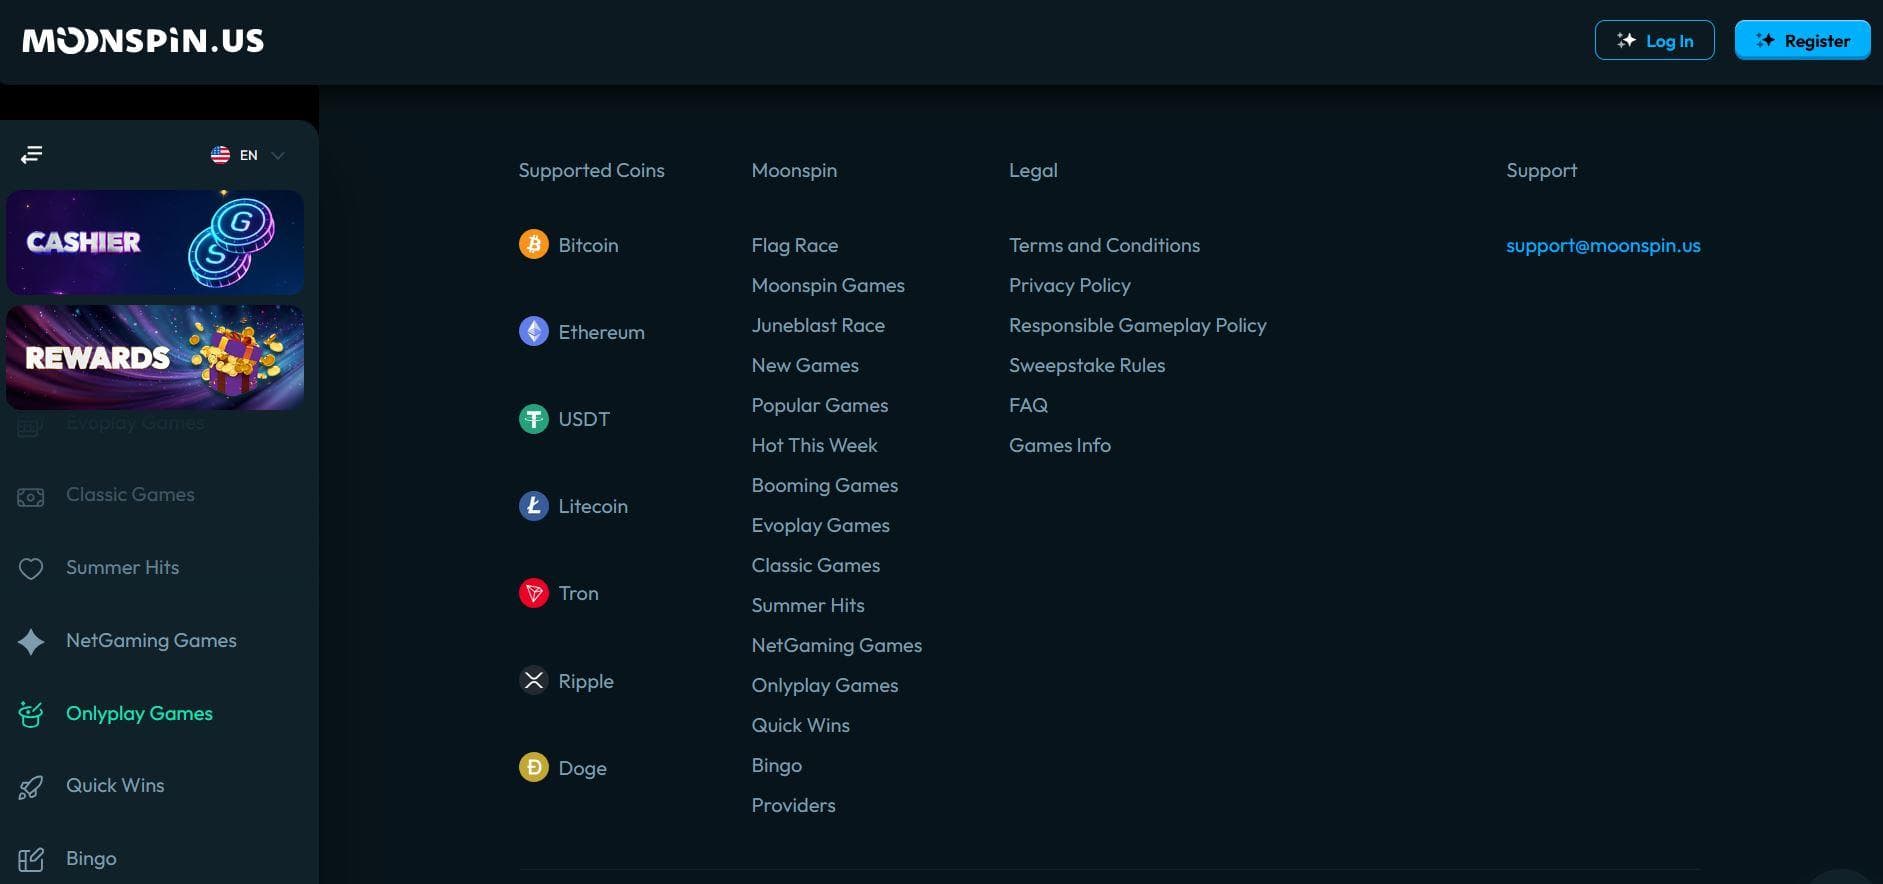Open Bingo in the sidebar
The image size is (1883, 884).
tap(91, 859)
